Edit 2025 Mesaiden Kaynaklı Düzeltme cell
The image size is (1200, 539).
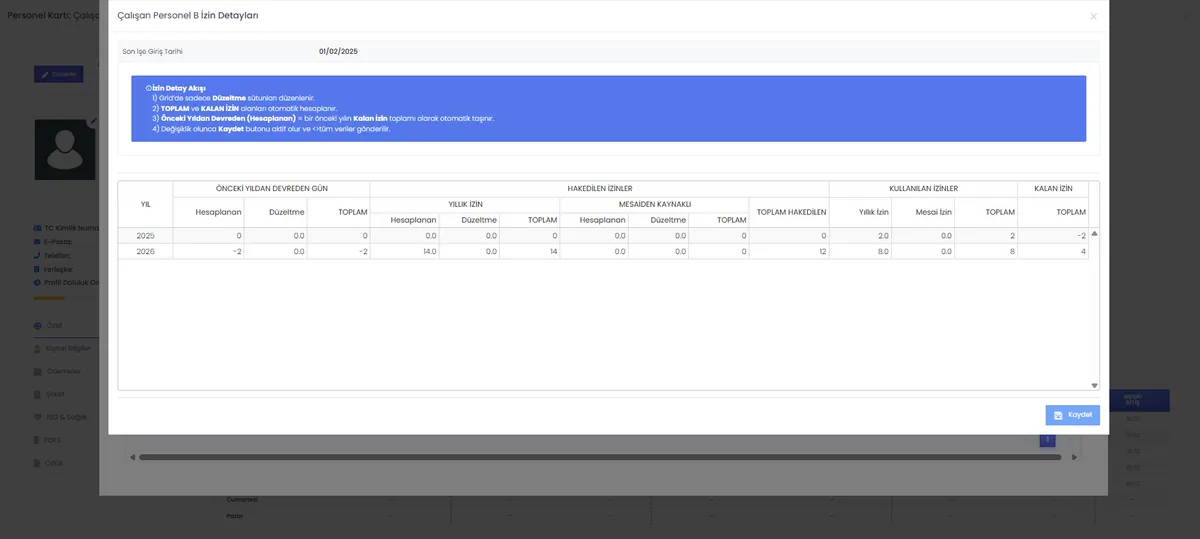click(659, 236)
